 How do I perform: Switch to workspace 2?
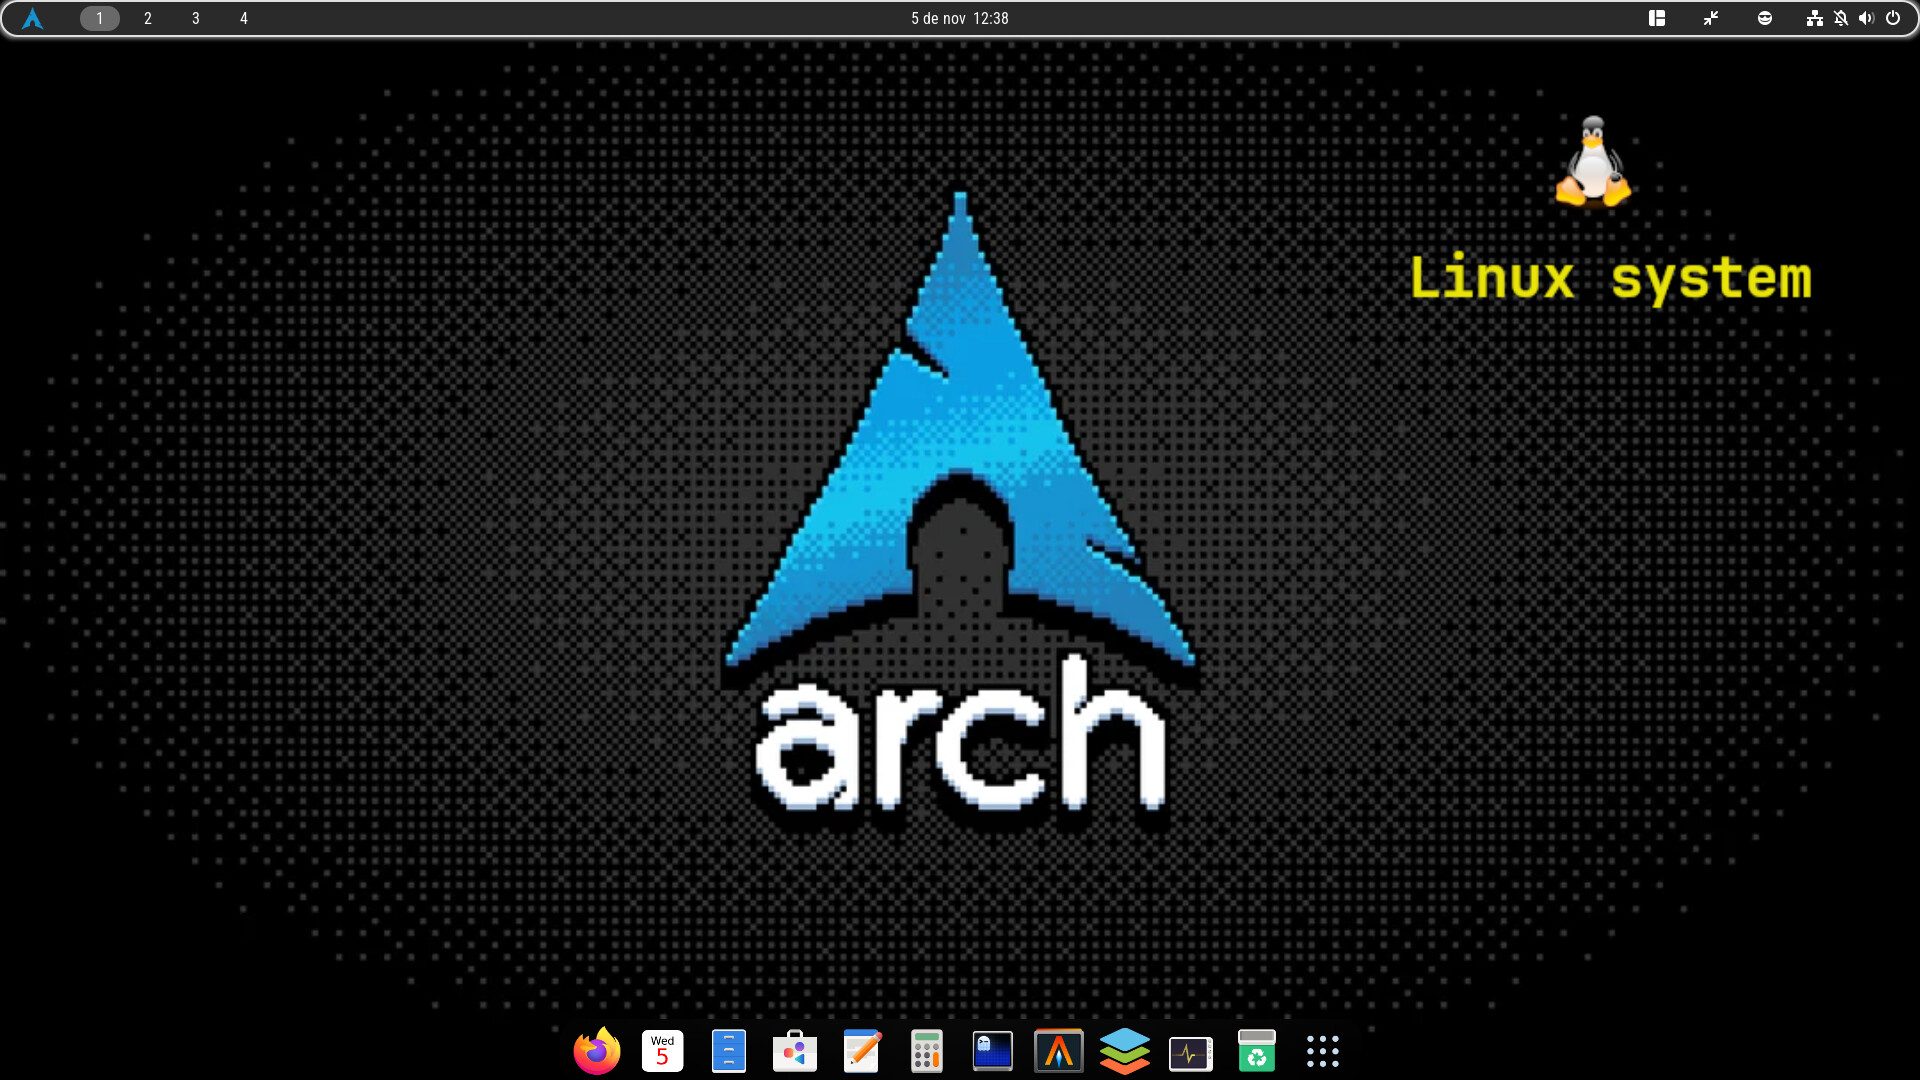coord(148,18)
